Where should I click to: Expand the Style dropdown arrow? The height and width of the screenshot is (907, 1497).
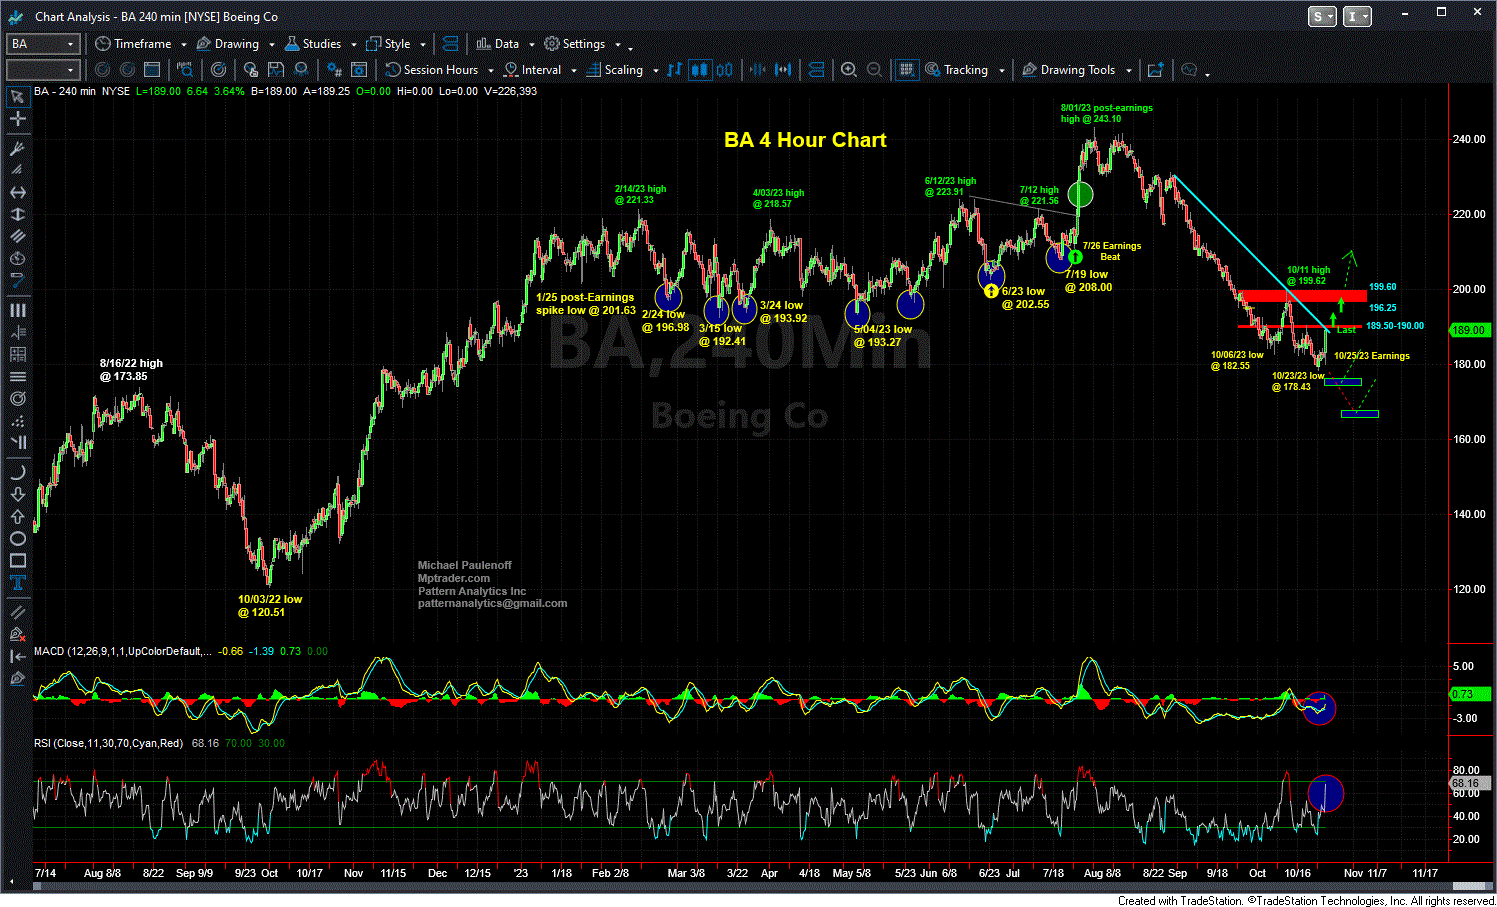point(423,45)
